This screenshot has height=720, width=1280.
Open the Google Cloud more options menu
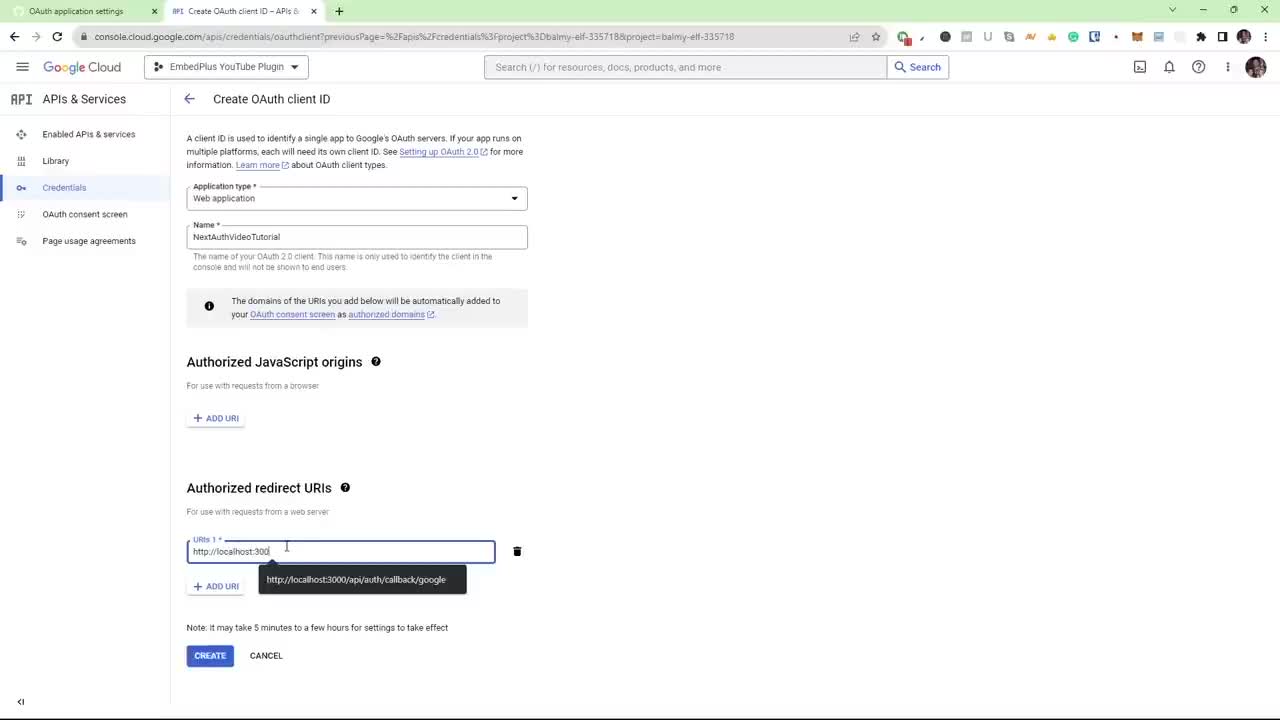coord(1228,67)
